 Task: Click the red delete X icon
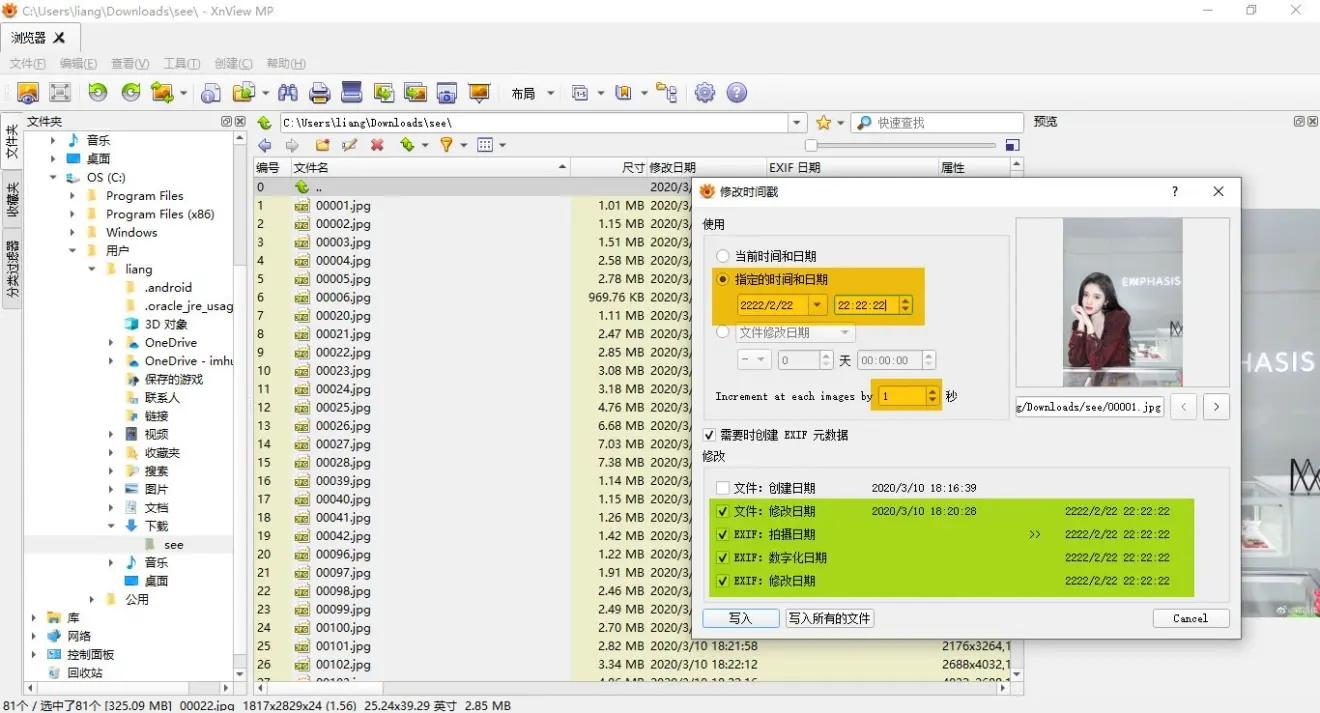click(377, 145)
